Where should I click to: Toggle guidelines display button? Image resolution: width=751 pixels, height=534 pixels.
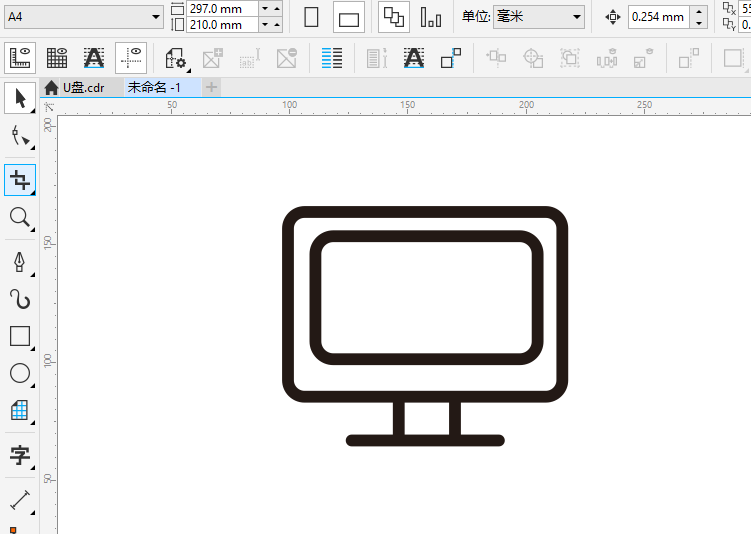pos(131,59)
